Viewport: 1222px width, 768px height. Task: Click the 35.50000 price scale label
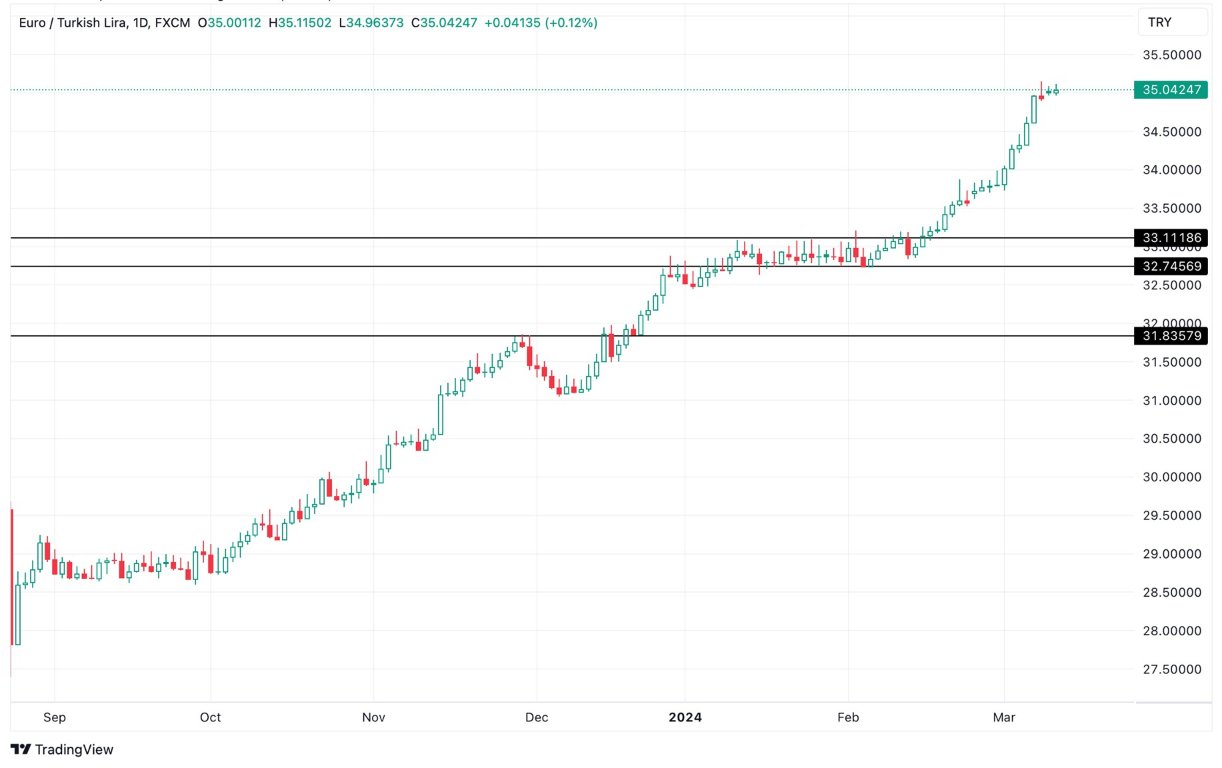(x=1171, y=54)
